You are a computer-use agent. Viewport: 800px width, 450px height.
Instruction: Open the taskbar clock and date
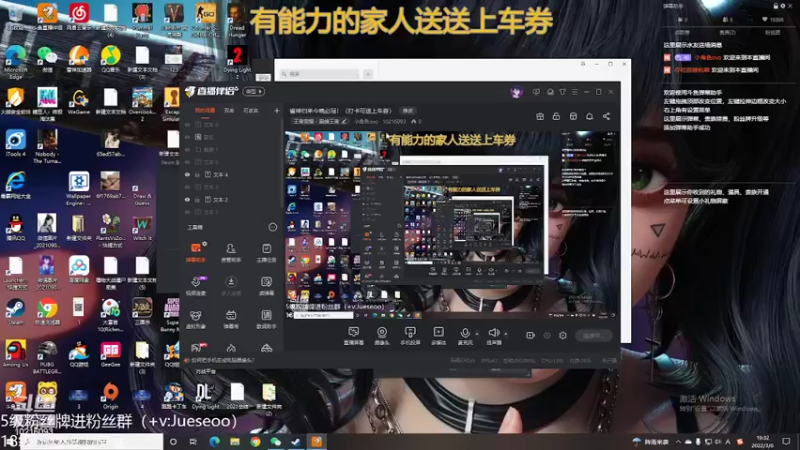point(763,441)
